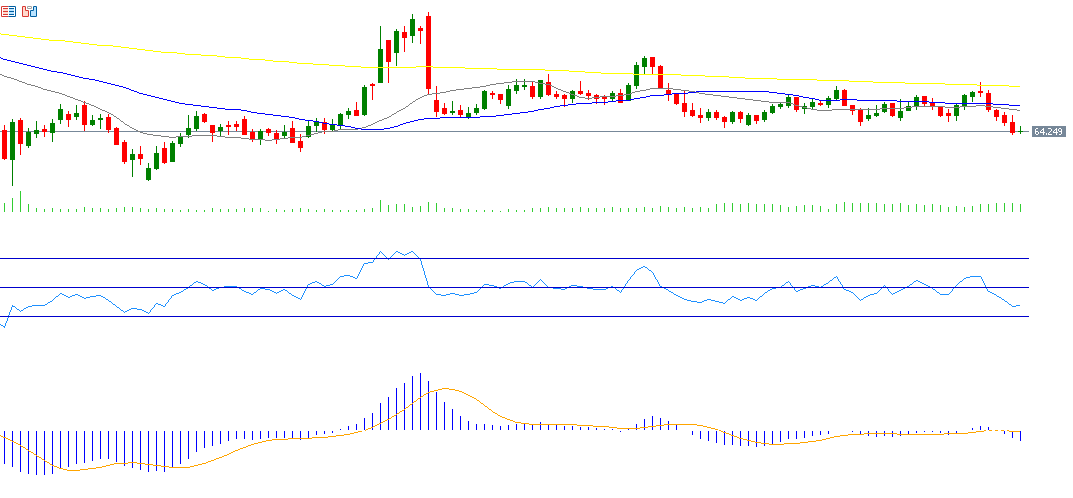Click the last candle at the chart's right end

pyautogui.click(x=1020, y=131)
